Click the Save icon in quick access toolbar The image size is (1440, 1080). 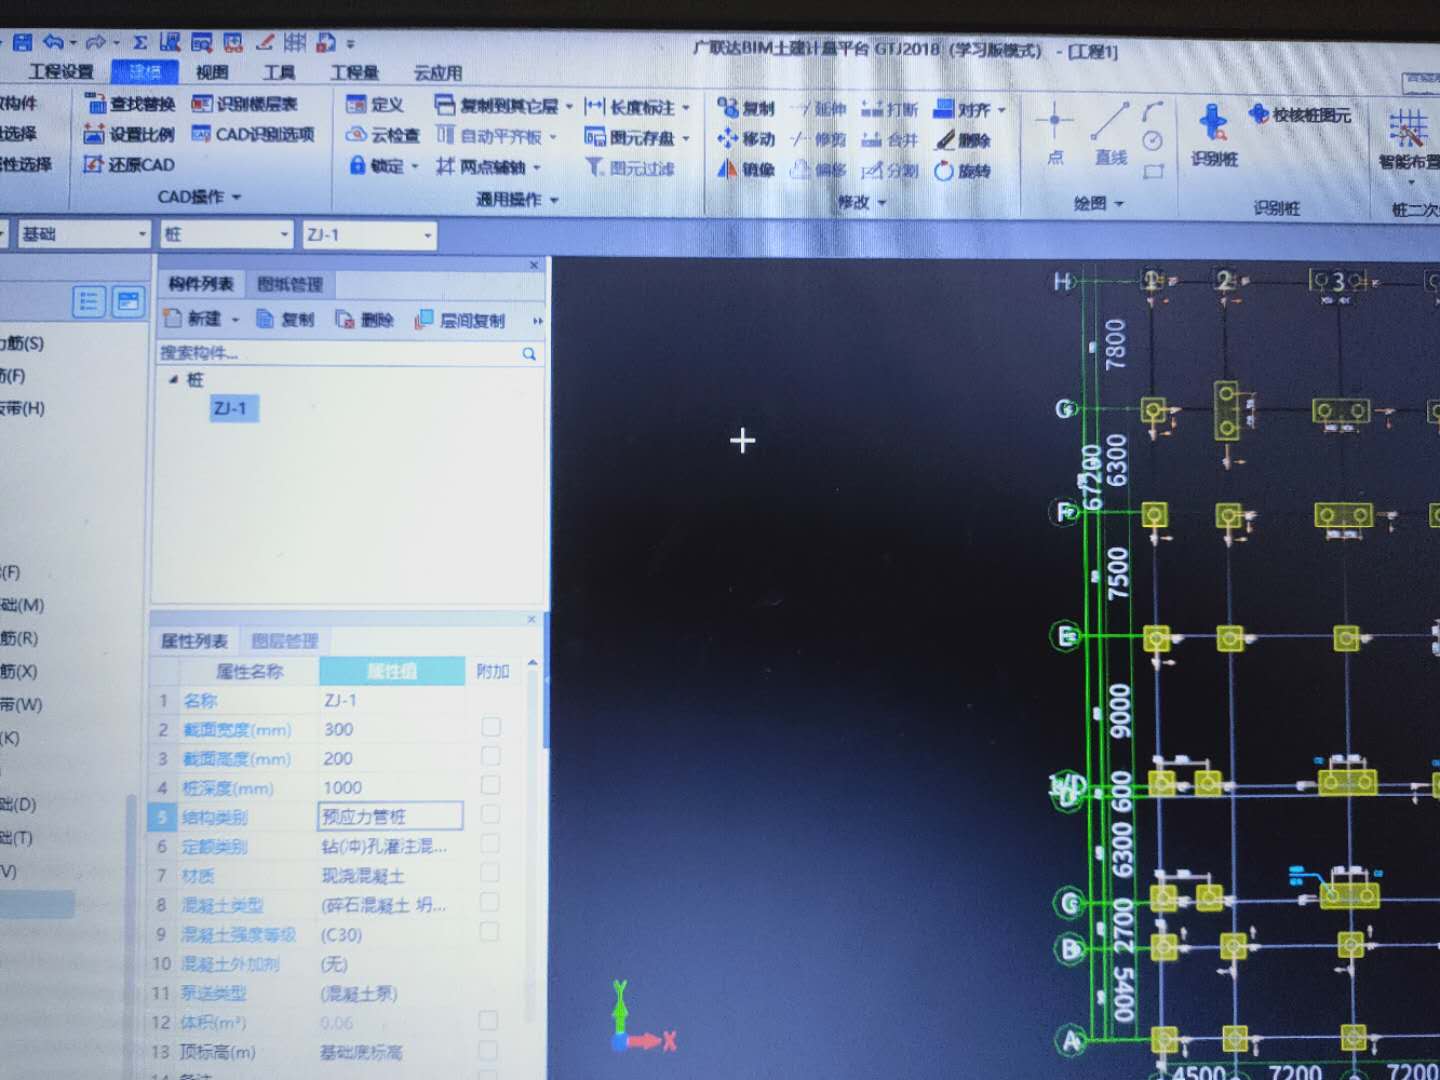22,42
